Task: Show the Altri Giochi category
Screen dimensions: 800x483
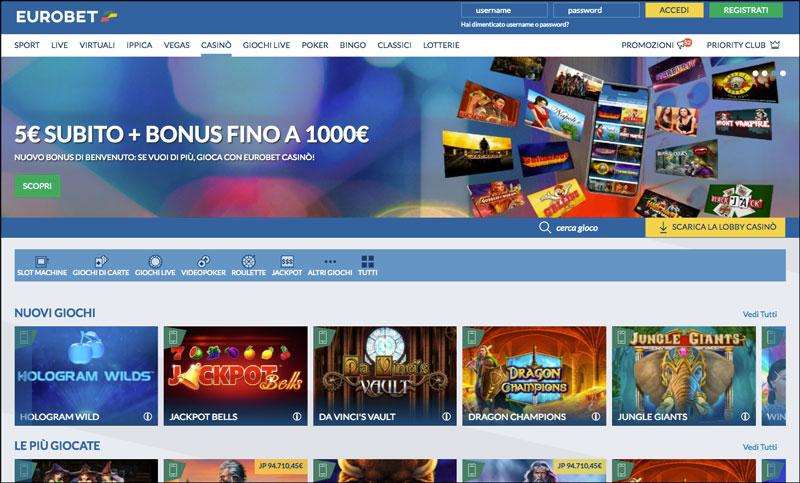Action: (330, 266)
